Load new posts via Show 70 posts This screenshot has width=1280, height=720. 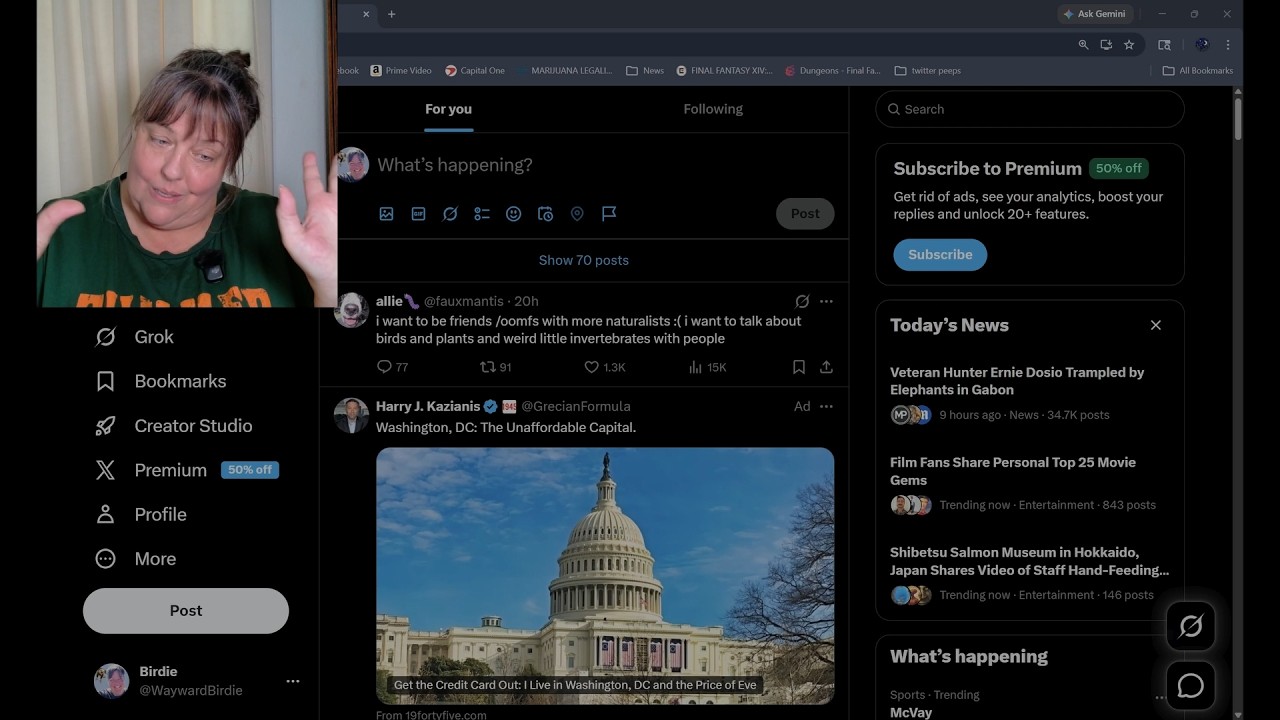coord(584,260)
